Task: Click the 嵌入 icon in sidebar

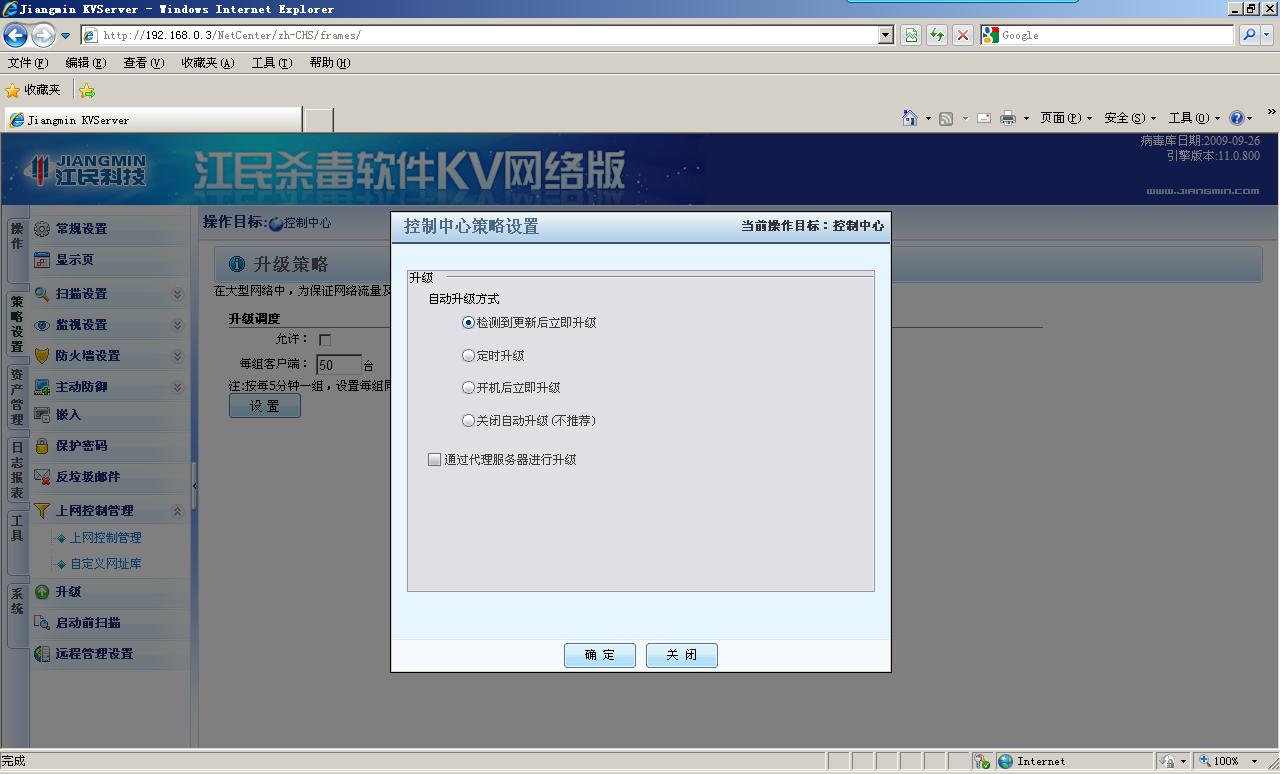Action: (x=42, y=414)
